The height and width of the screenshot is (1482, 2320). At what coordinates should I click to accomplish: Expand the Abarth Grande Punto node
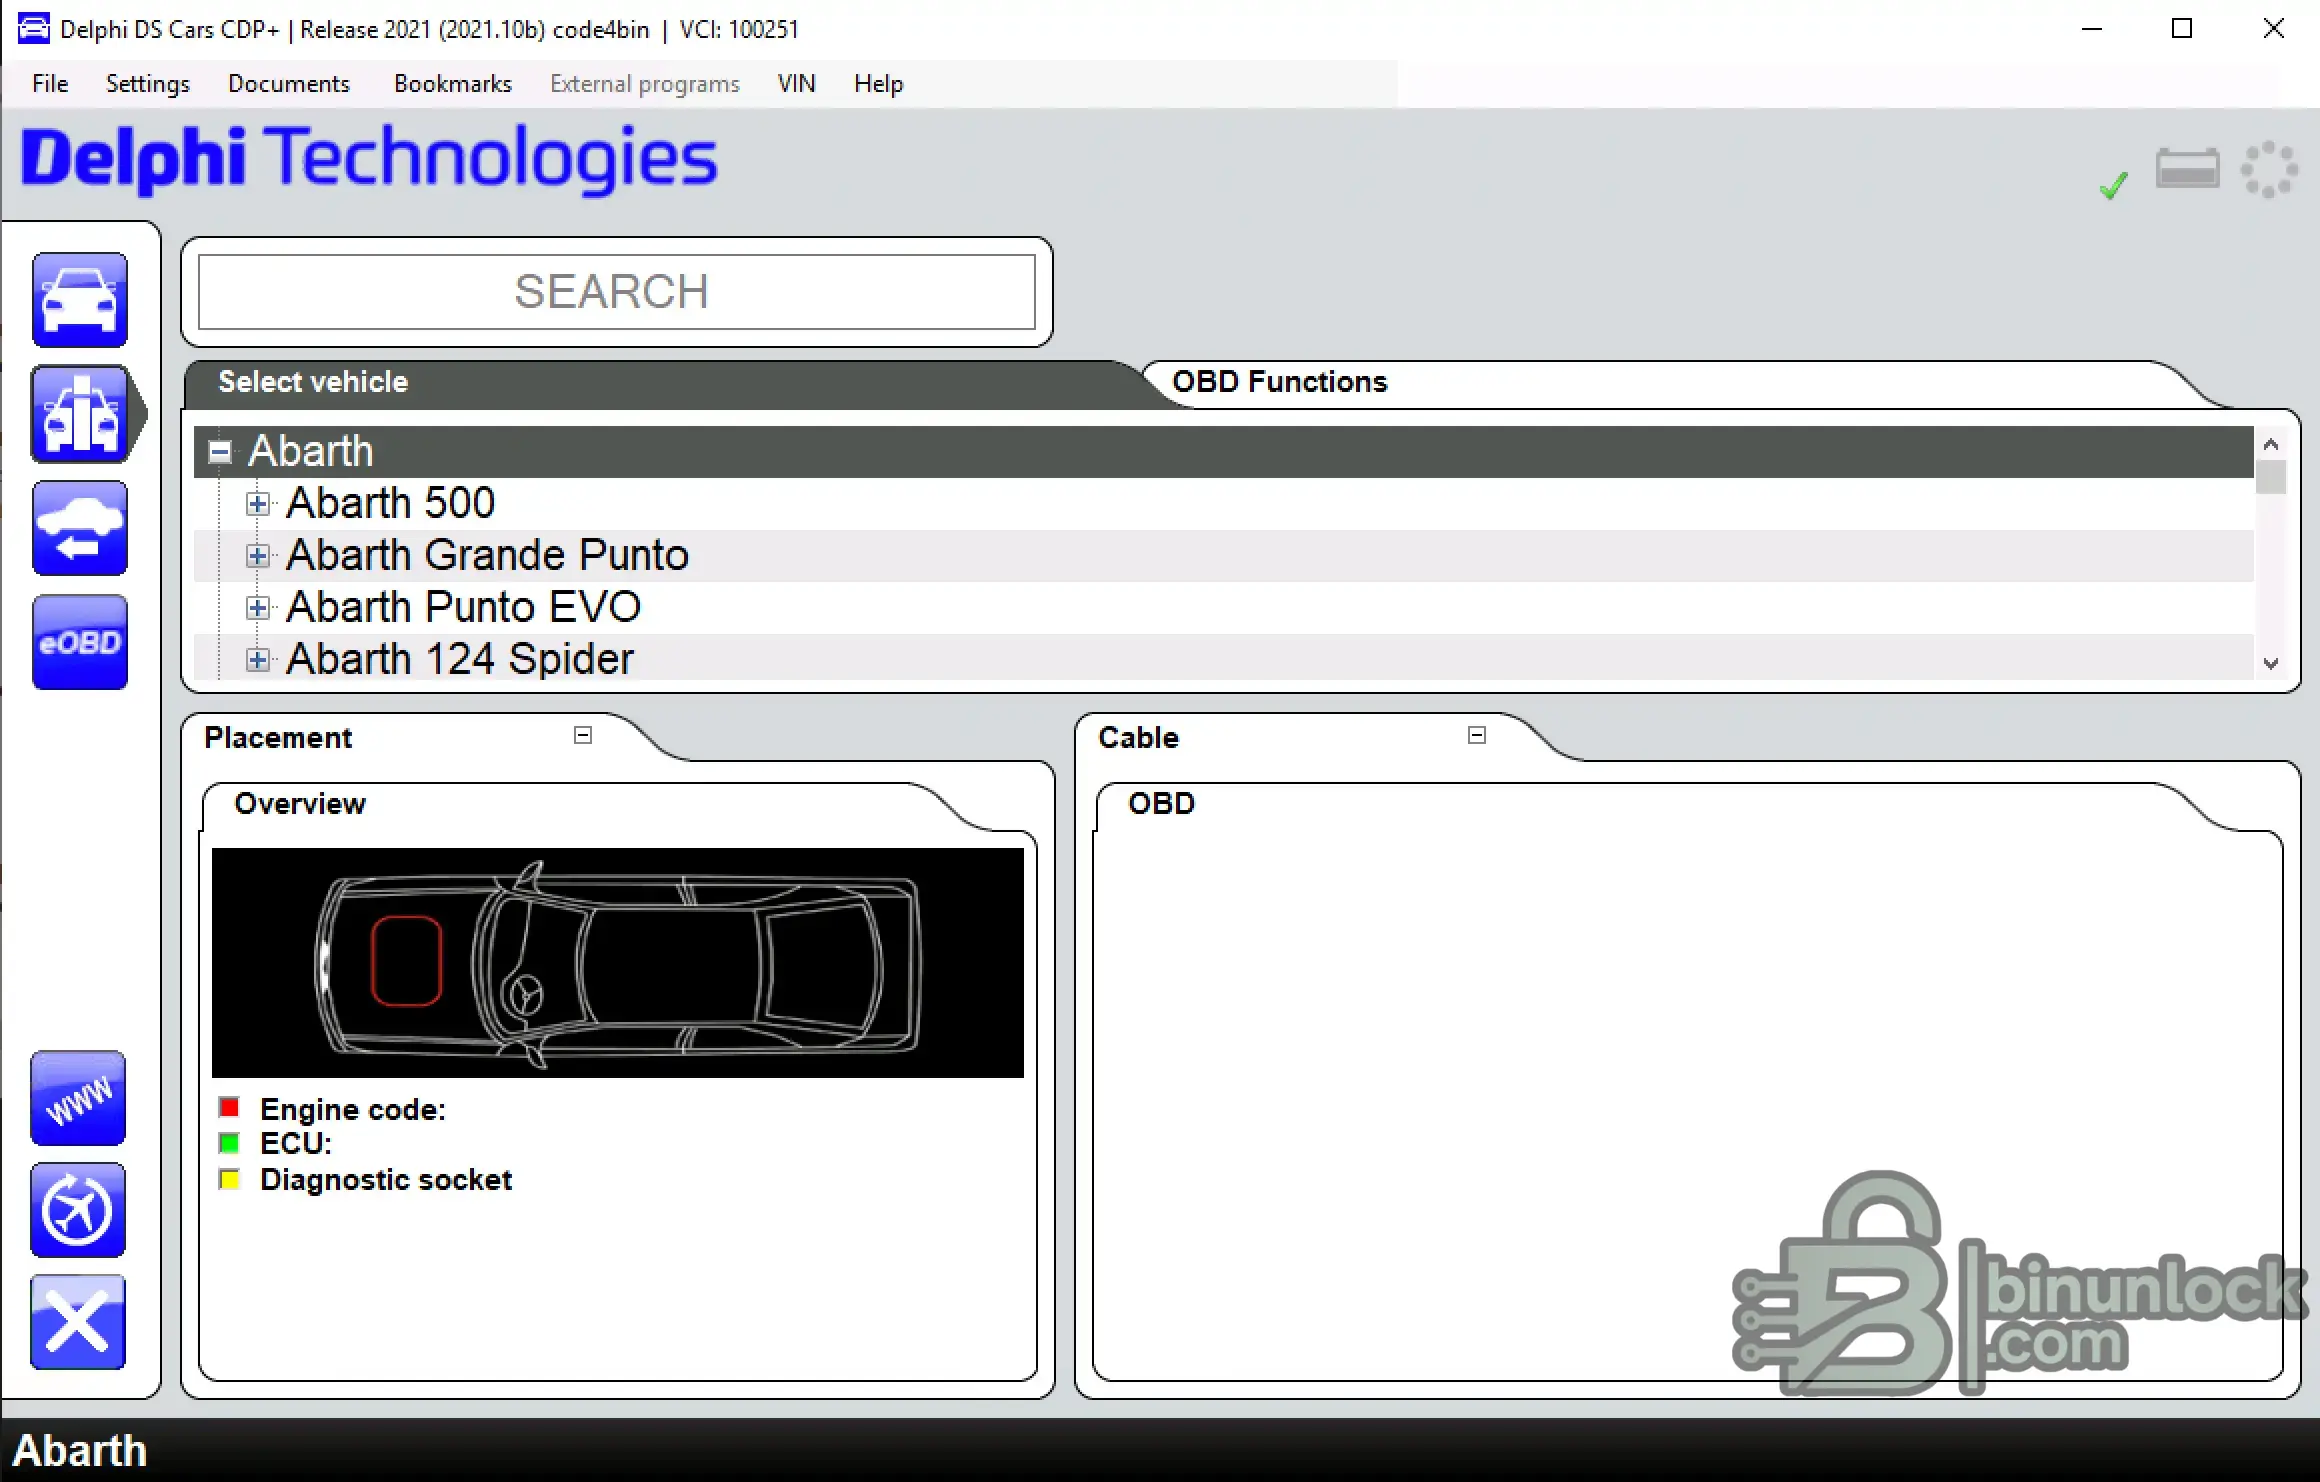click(x=258, y=556)
